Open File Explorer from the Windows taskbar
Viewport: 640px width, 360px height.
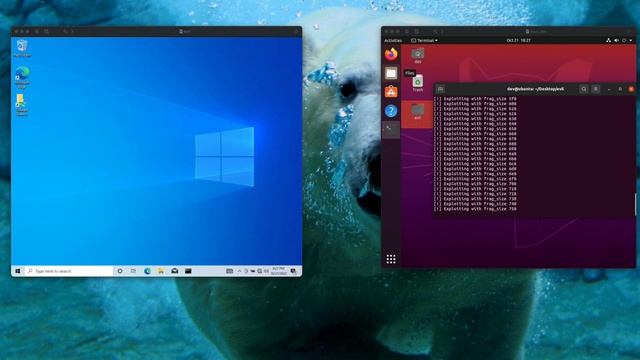[161, 271]
